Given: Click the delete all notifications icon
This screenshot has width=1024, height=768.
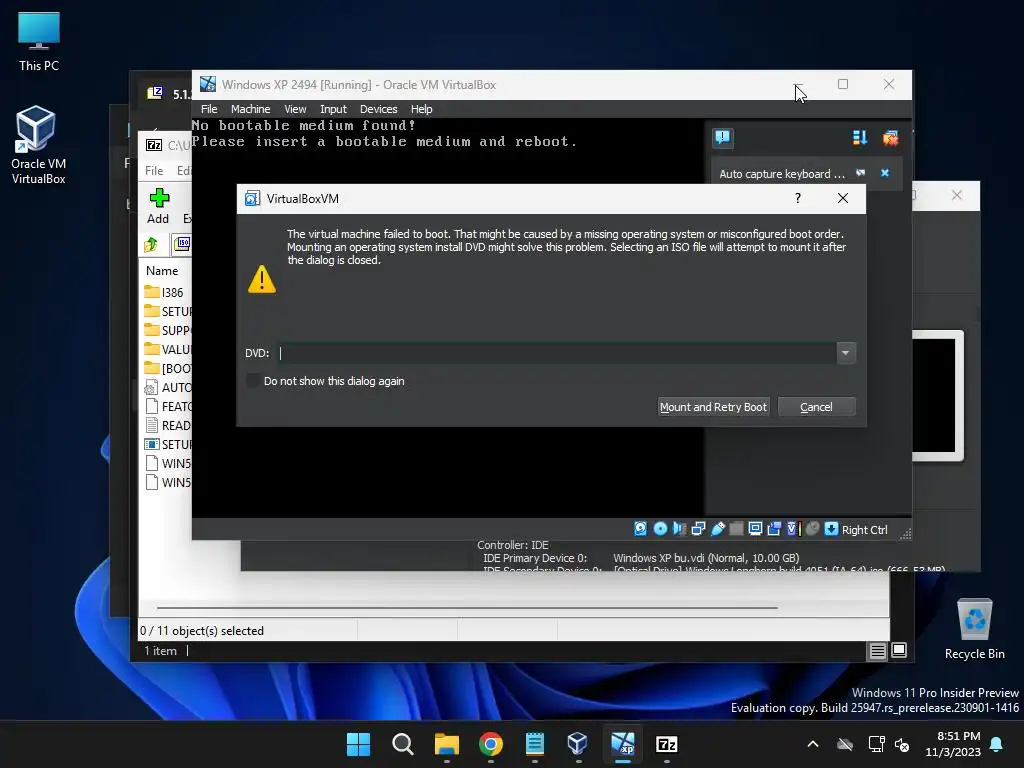Looking at the screenshot, I should pos(890,138).
